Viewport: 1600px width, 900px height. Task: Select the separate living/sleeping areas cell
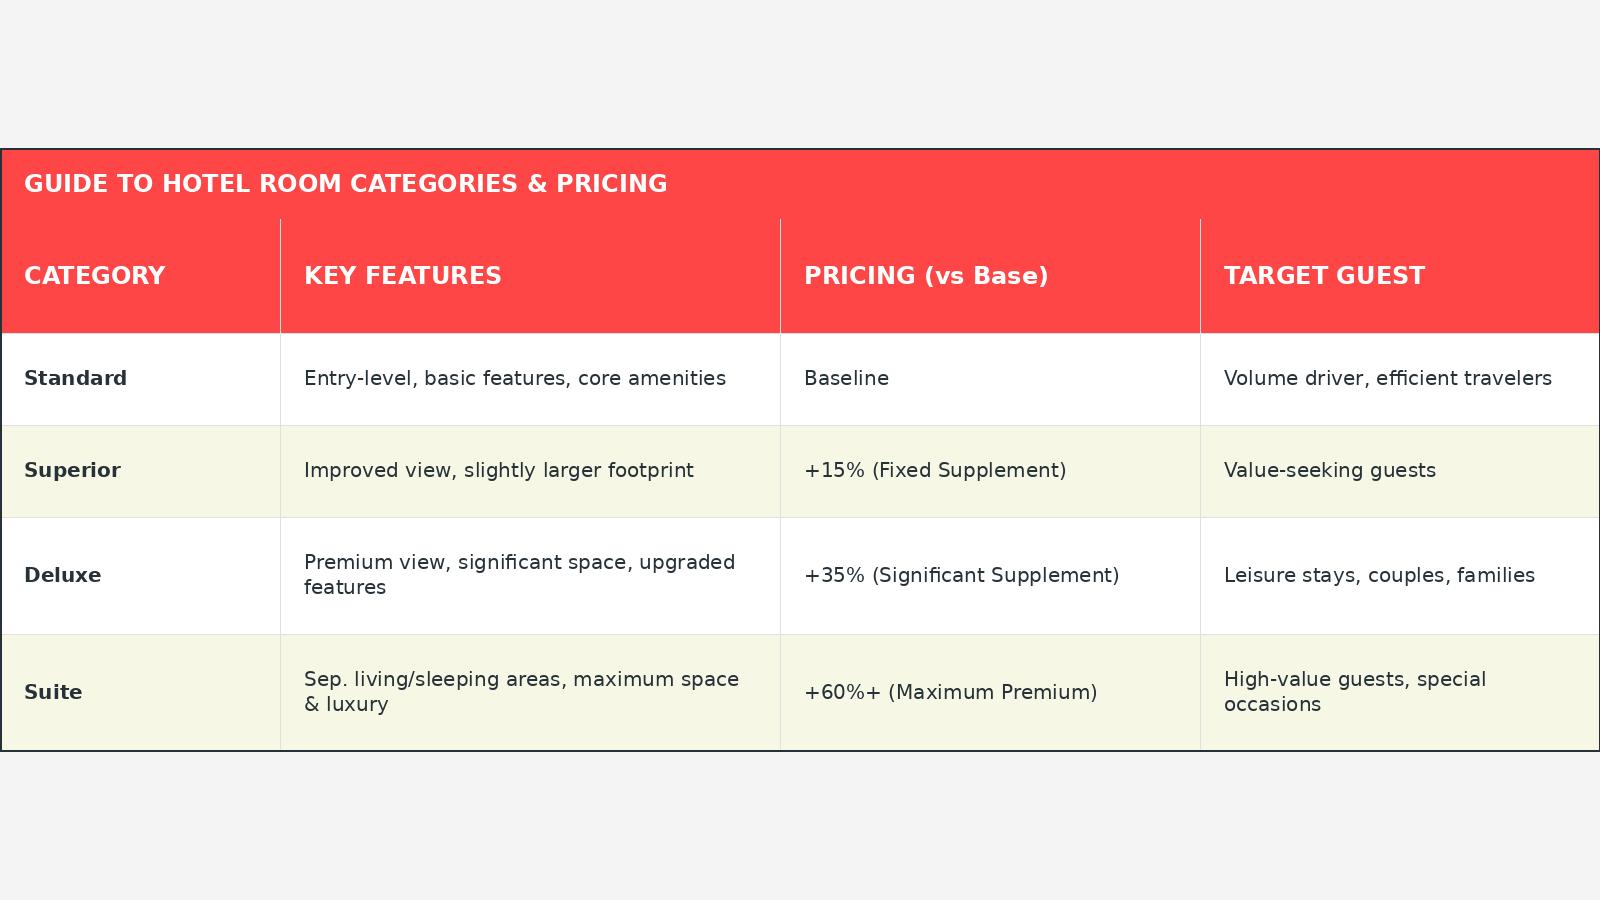tap(530, 692)
